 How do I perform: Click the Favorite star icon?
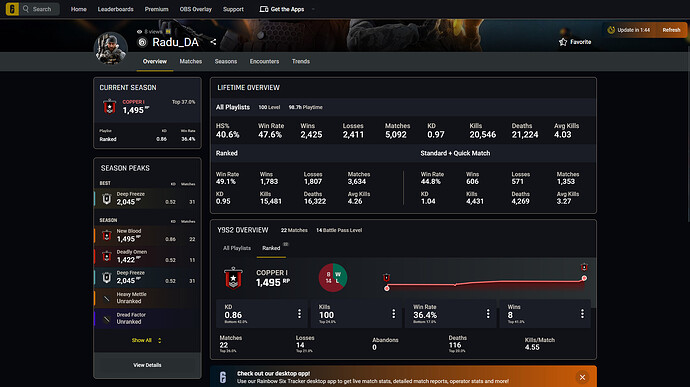[562, 42]
